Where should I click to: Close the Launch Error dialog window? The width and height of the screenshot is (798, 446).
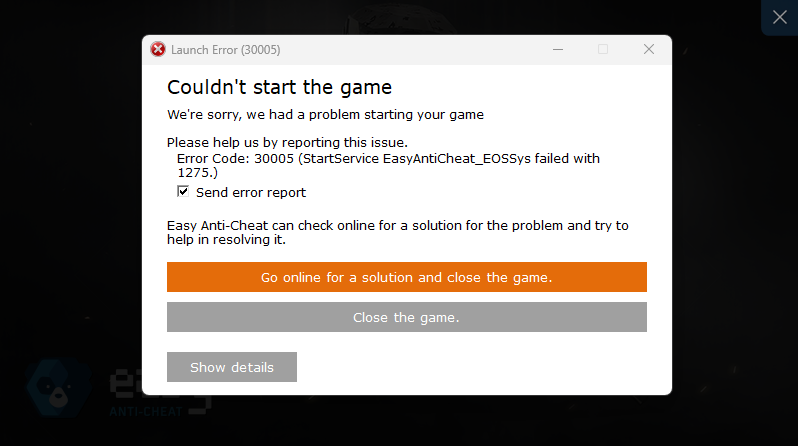click(648, 49)
